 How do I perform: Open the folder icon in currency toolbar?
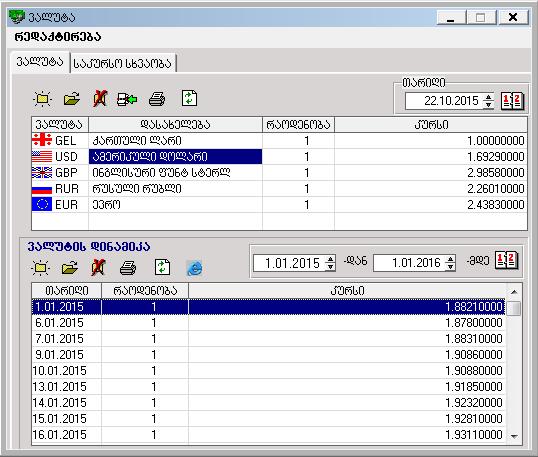click(72, 99)
